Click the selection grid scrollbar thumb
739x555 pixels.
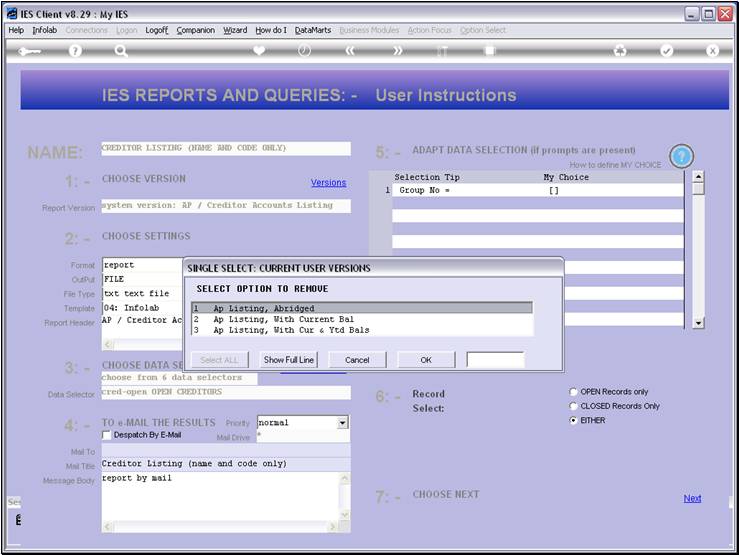pos(698,189)
